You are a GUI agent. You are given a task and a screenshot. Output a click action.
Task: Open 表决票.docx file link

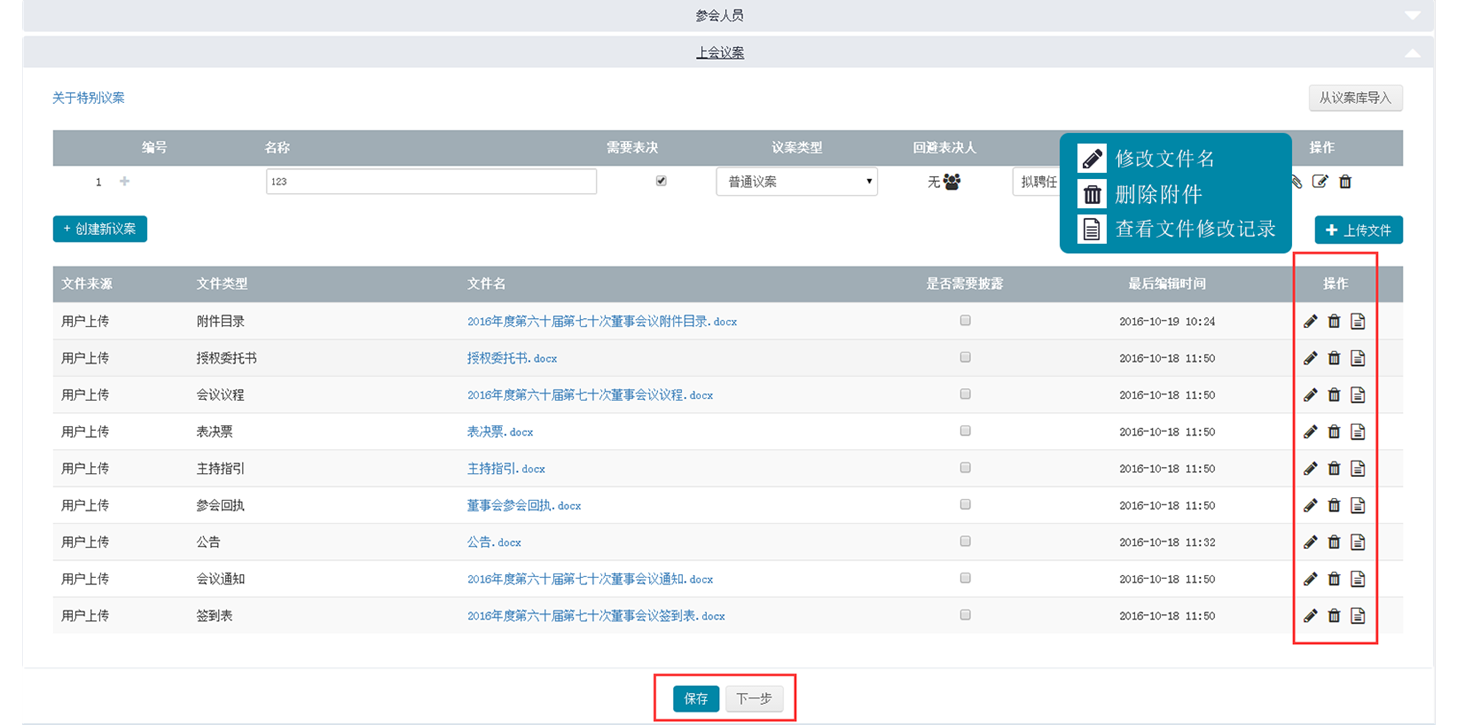500,432
